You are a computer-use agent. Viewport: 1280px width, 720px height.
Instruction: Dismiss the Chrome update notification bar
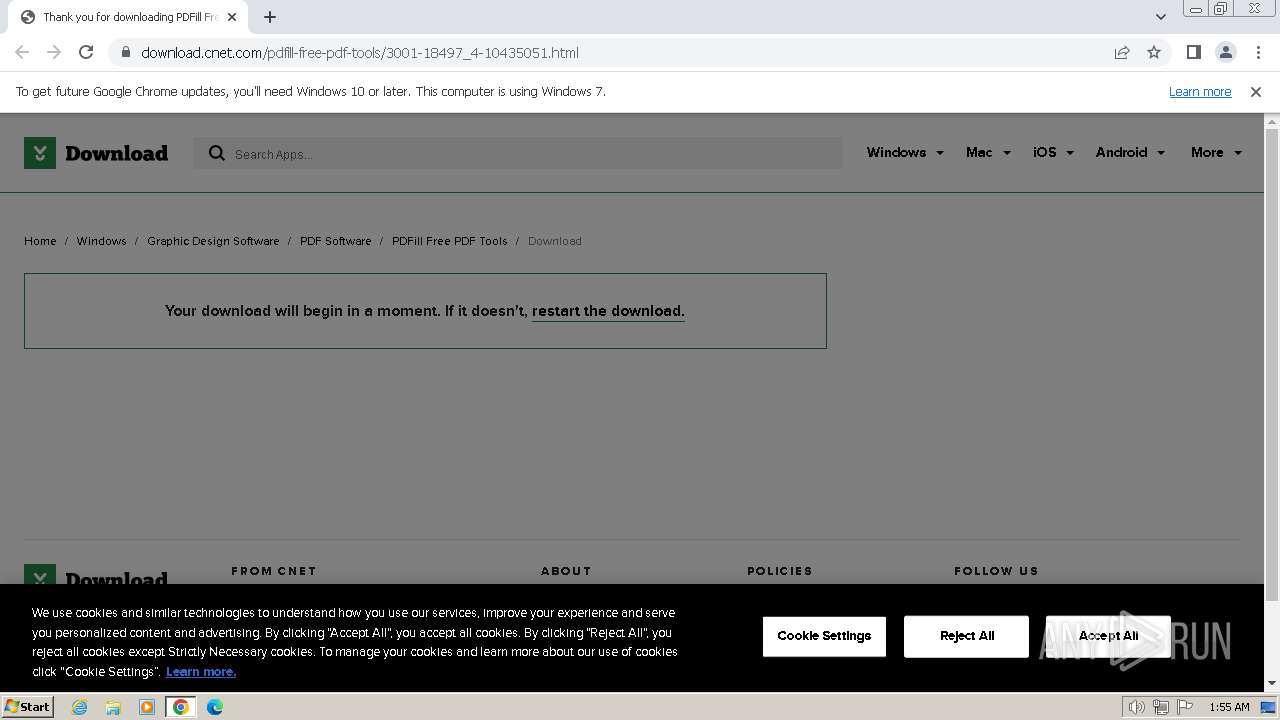click(1256, 91)
